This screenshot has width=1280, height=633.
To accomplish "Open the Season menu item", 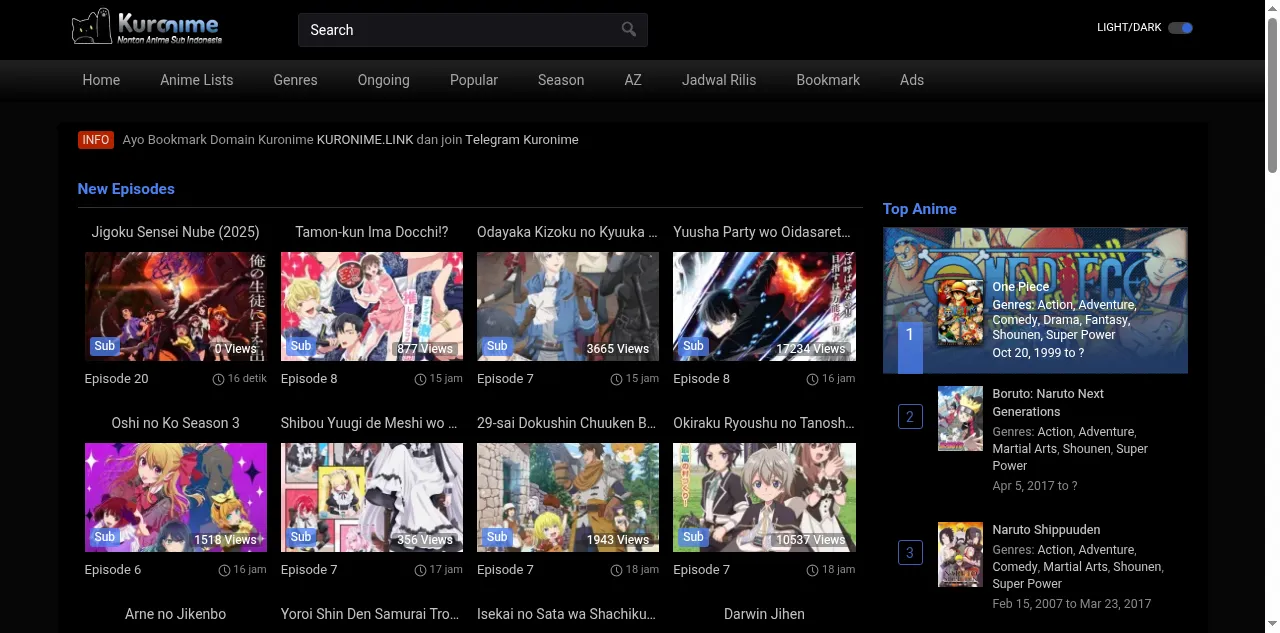I will pyautogui.click(x=561, y=80).
